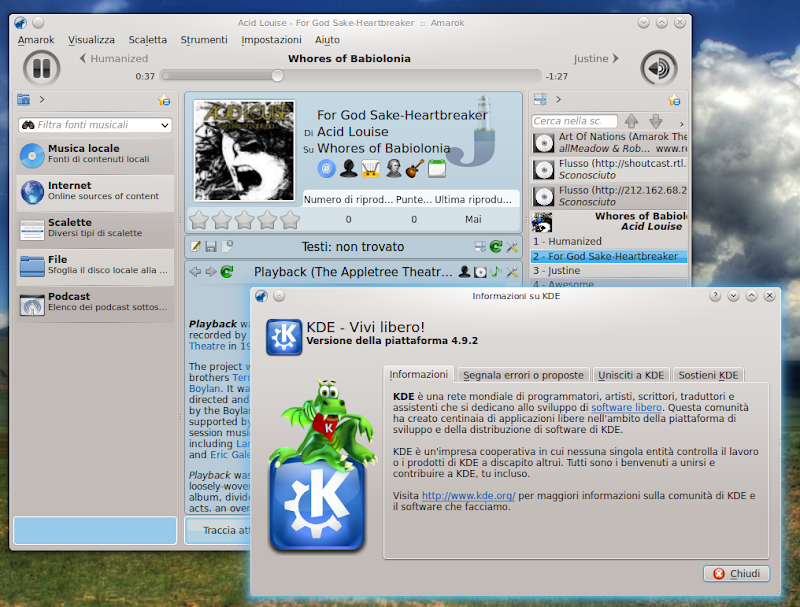The image size is (800, 607).
Task: Reload the Wikipedia Playback page
Action: coord(227,272)
